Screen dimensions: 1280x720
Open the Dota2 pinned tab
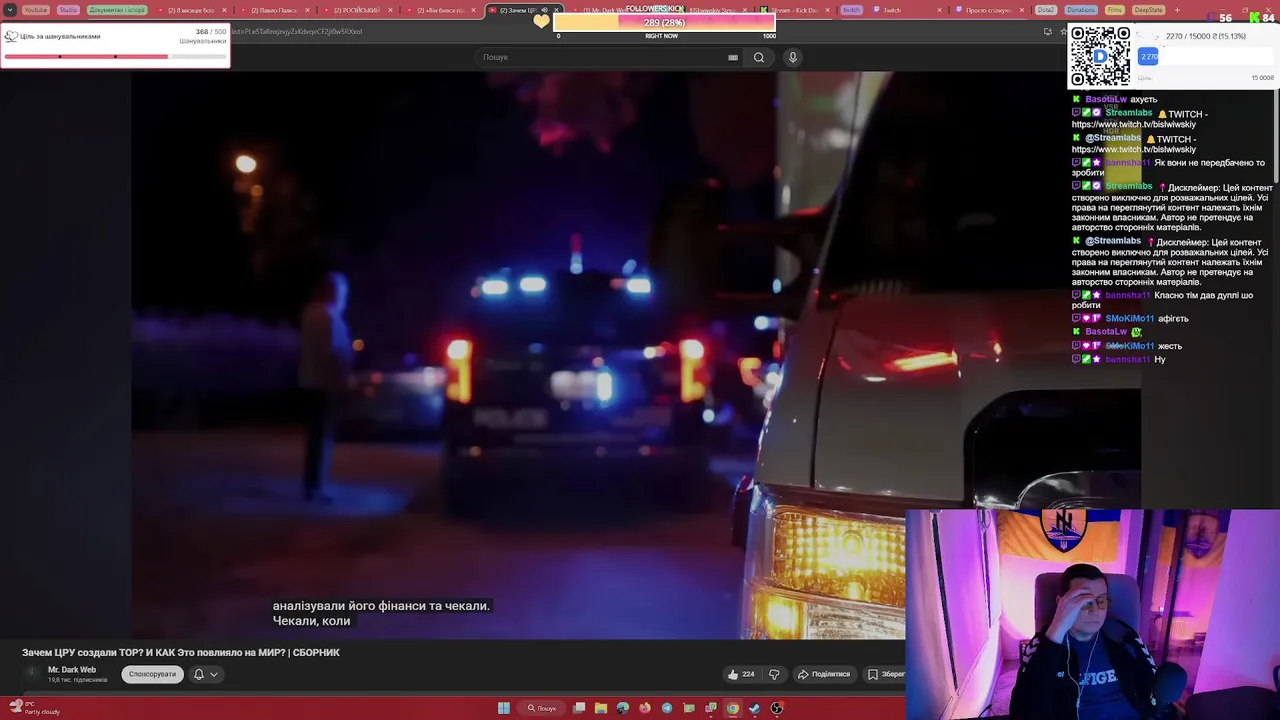point(1046,10)
